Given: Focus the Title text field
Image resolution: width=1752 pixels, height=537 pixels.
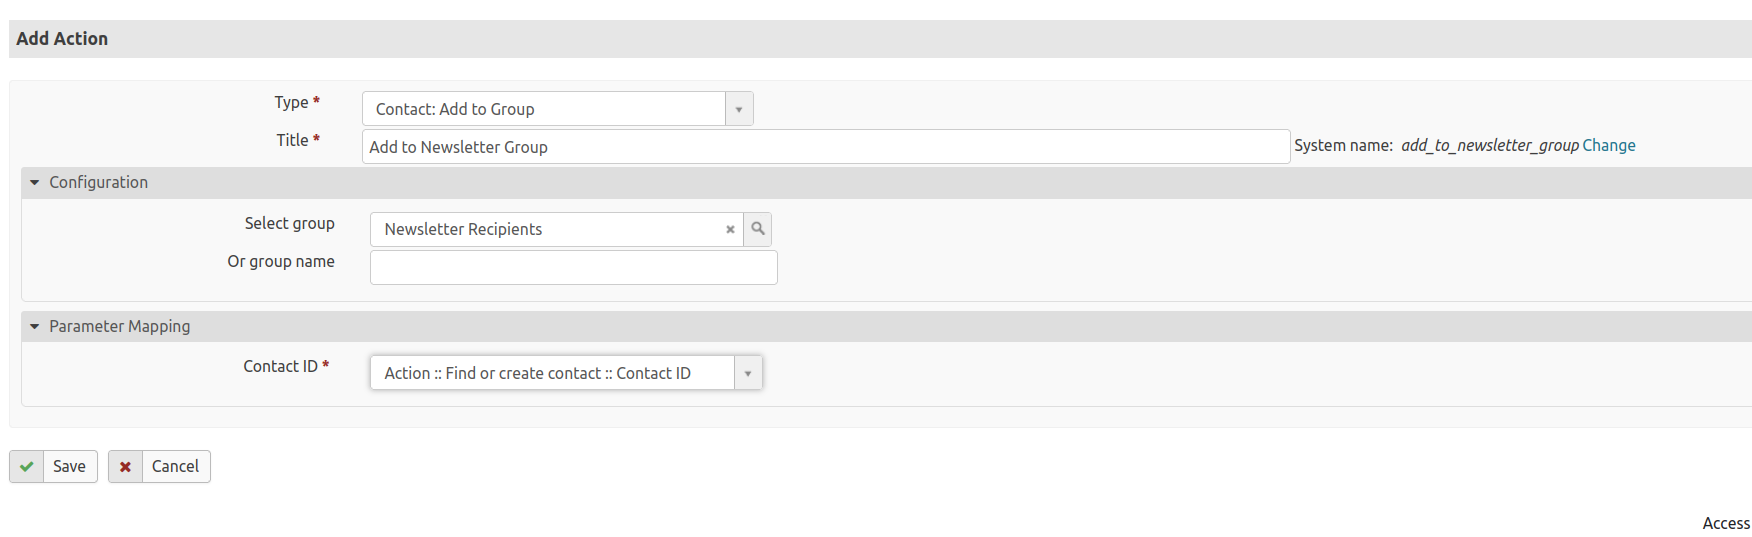Looking at the screenshot, I should (x=825, y=147).
